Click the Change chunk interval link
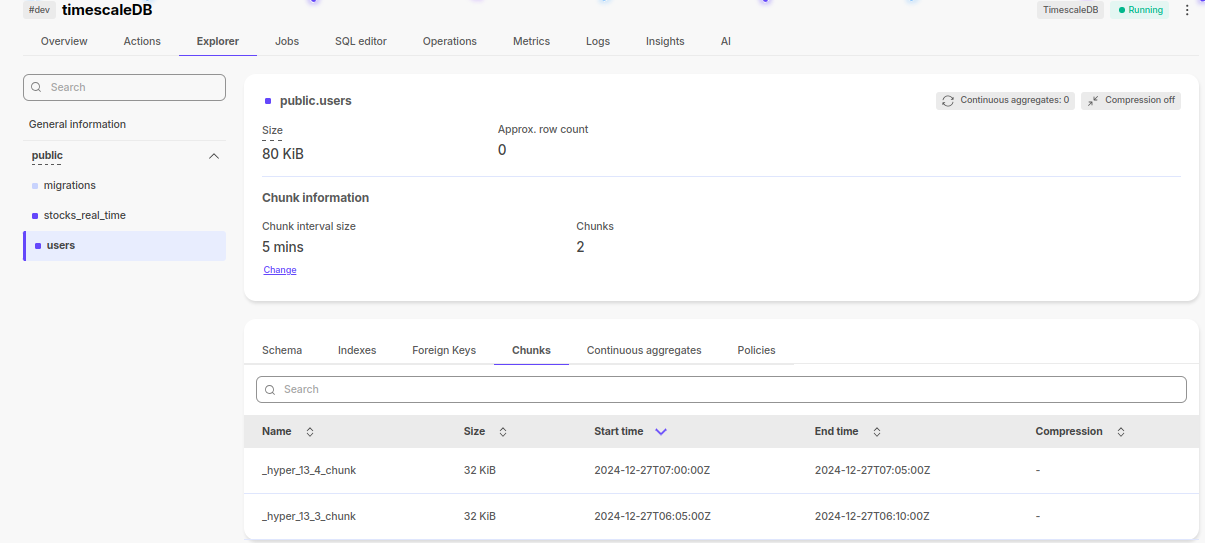The height and width of the screenshot is (543, 1205). click(280, 270)
